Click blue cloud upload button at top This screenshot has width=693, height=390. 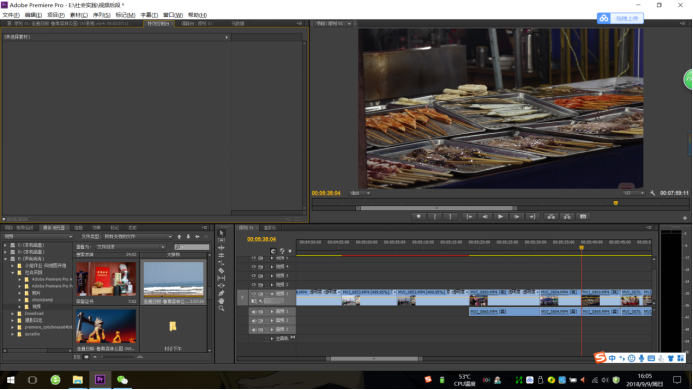click(620, 18)
